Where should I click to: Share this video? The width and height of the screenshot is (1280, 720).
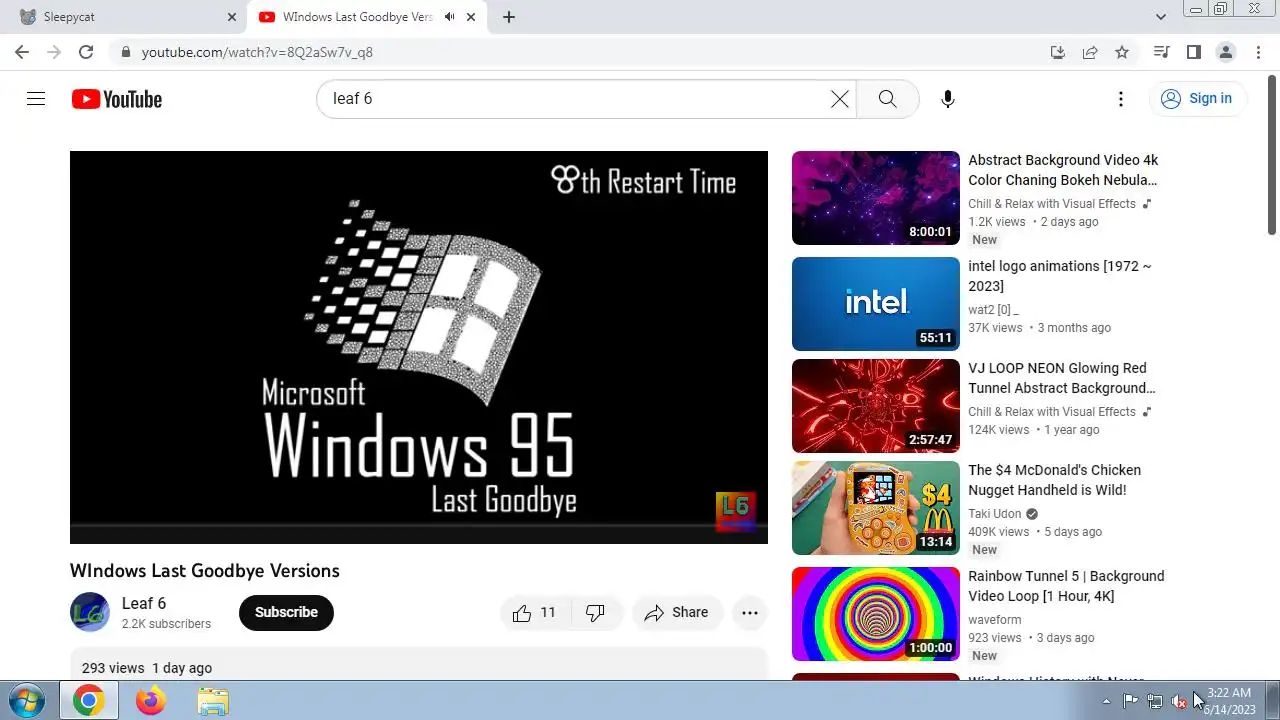[x=677, y=613]
